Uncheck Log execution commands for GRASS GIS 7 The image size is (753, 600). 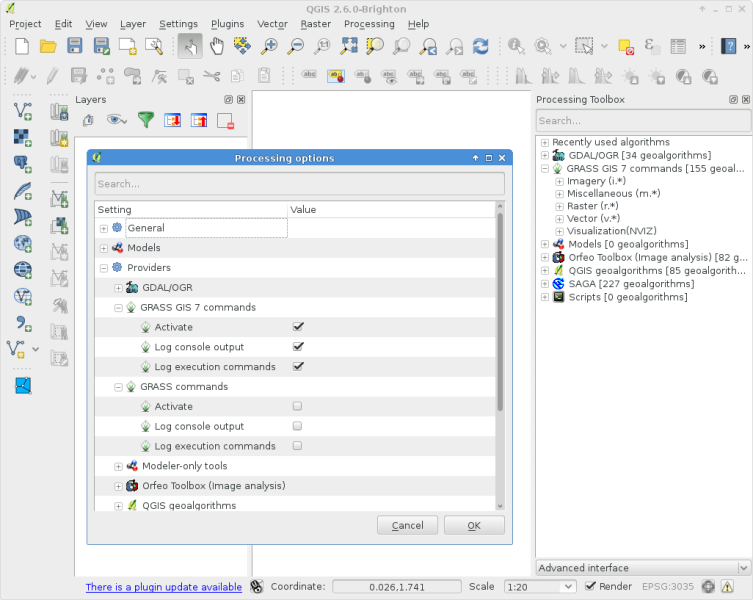tap(298, 366)
